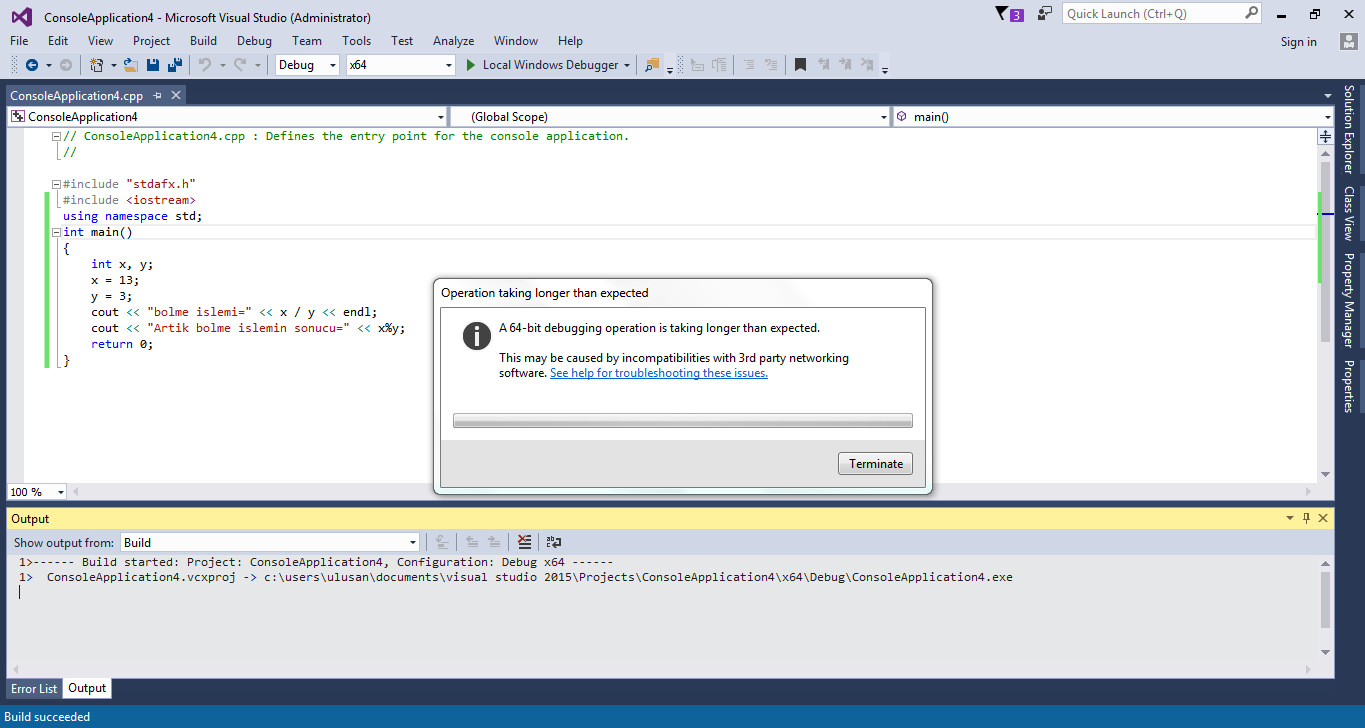
Task: Click the Quick Launch search field
Action: 1162,14
